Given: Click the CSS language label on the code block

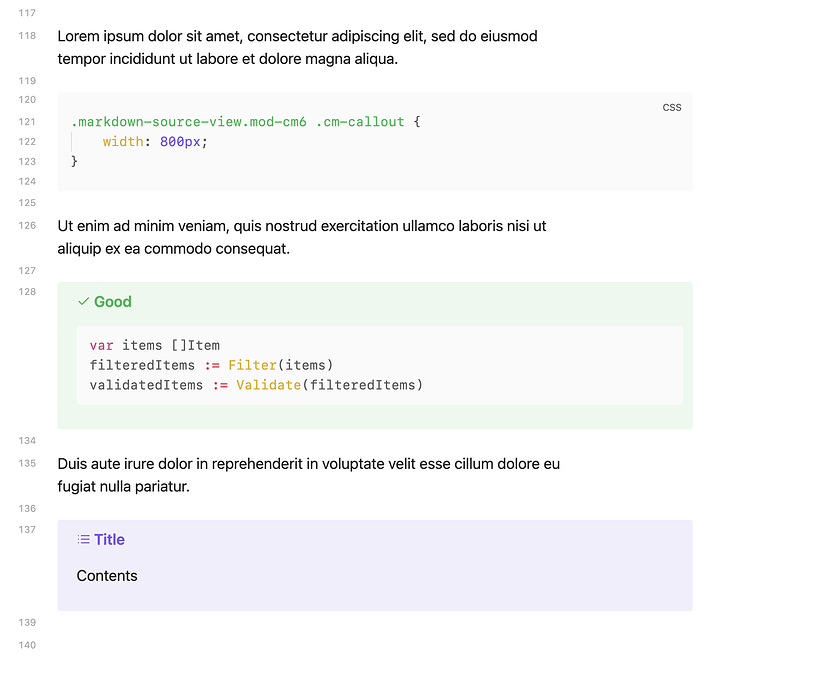Looking at the screenshot, I should (x=672, y=107).
